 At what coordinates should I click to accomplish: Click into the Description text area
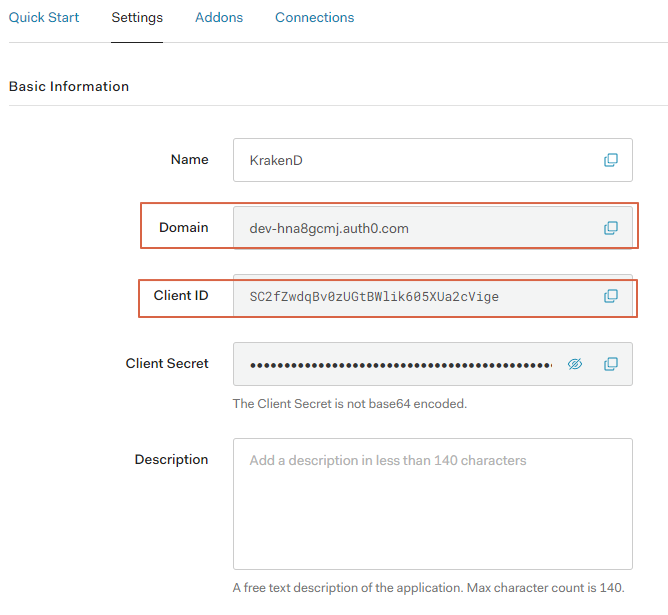[433, 504]
